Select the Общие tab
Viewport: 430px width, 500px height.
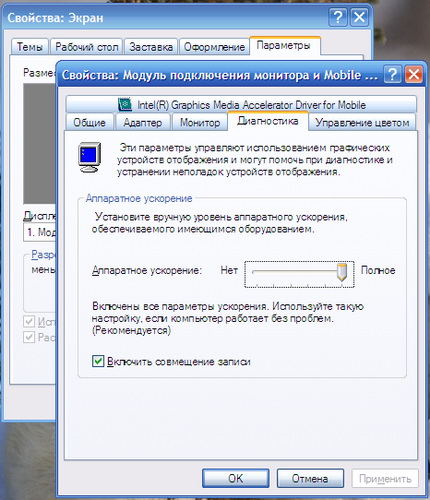point(89,122)
